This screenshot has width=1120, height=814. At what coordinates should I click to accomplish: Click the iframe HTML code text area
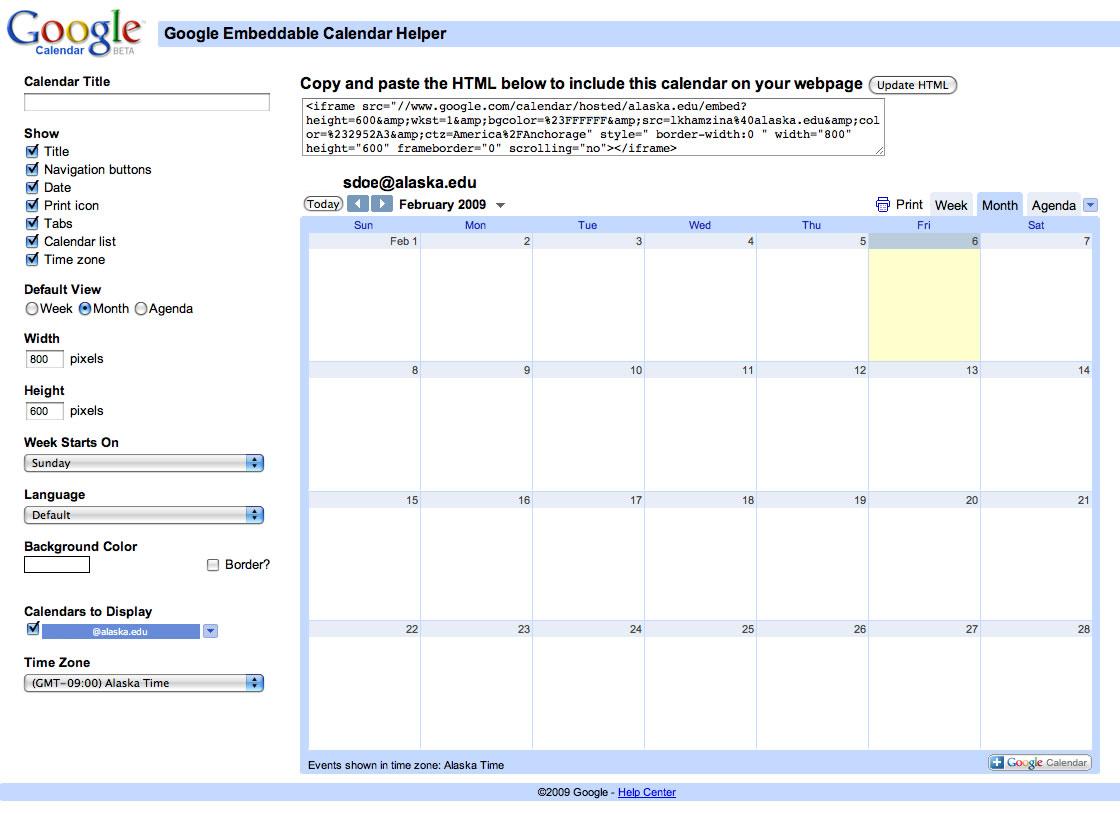593,127
